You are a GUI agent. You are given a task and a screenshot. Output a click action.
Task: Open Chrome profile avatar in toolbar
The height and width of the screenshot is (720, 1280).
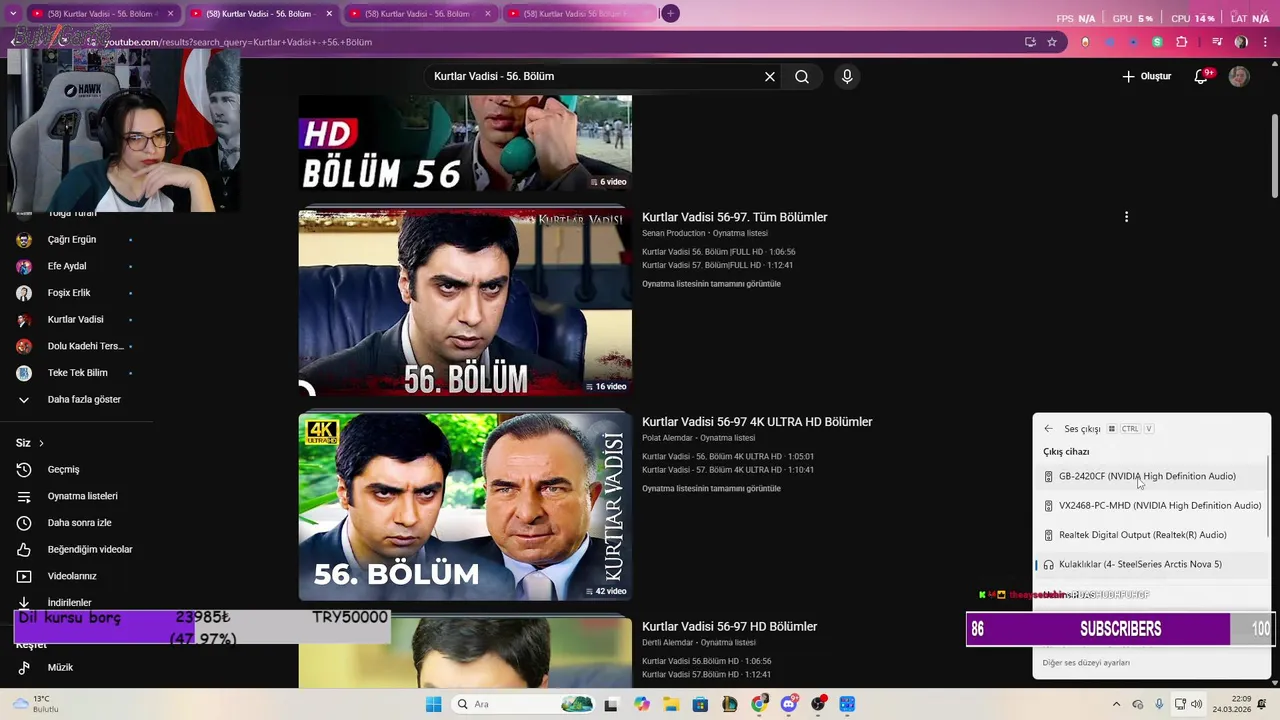[x=1241, y=42]
